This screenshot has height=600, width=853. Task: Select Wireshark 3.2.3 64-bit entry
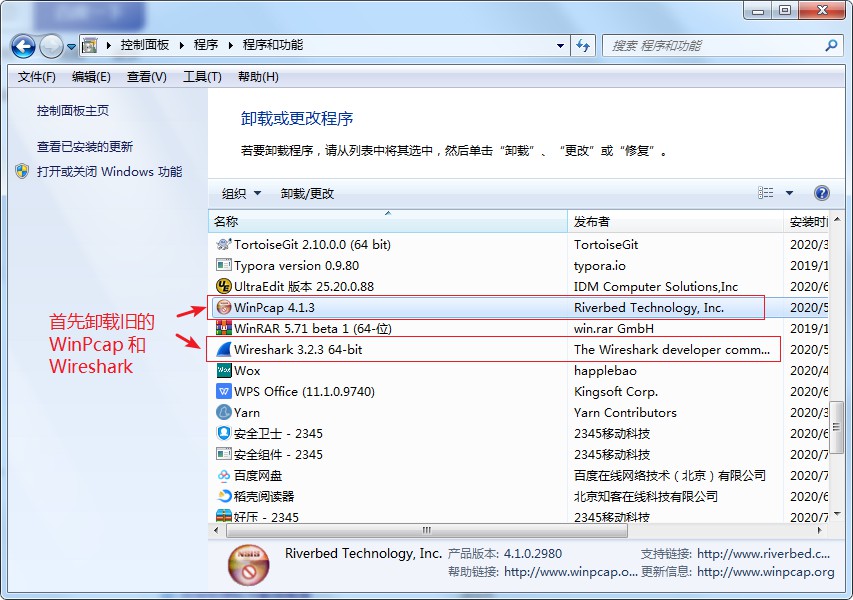[298, 350]
